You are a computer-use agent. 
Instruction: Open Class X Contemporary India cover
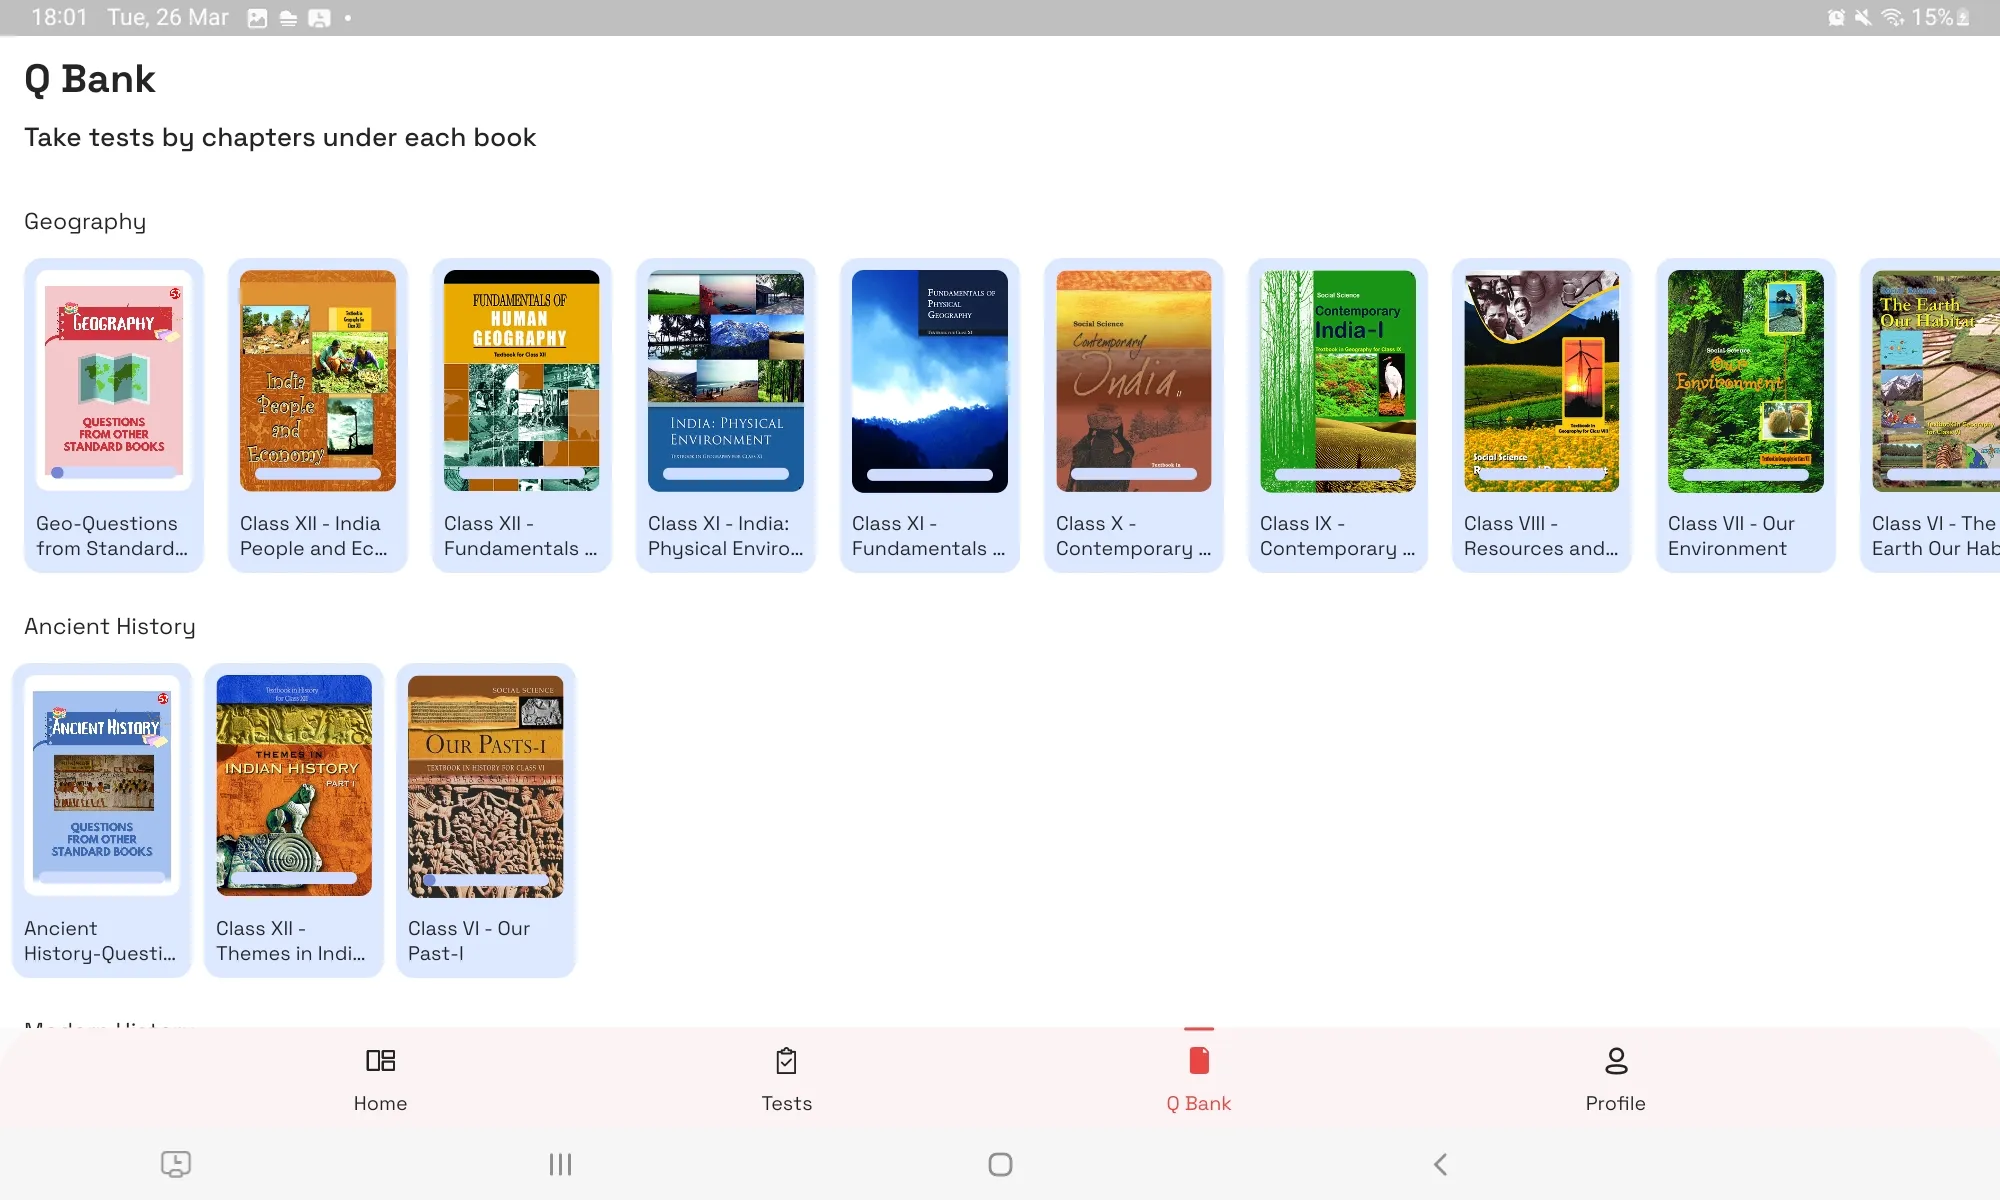[x=1134, y=380]
